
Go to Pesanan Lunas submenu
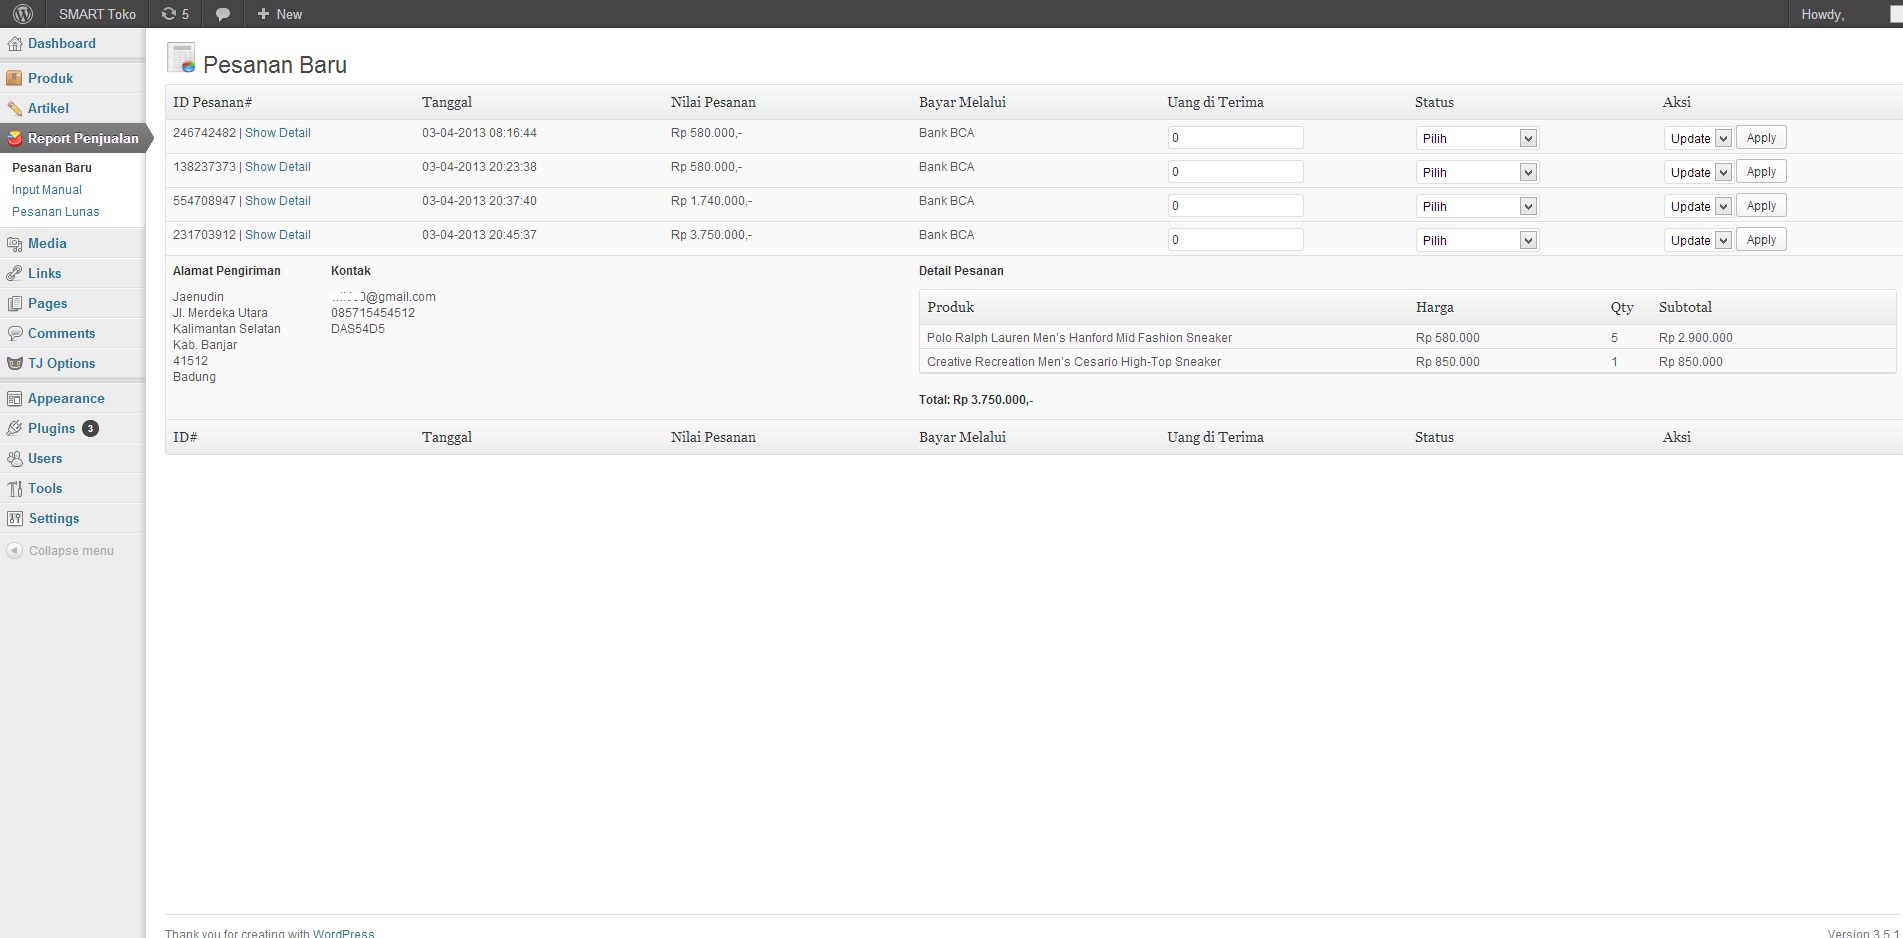pyautogui.click(x=56, y=212)
